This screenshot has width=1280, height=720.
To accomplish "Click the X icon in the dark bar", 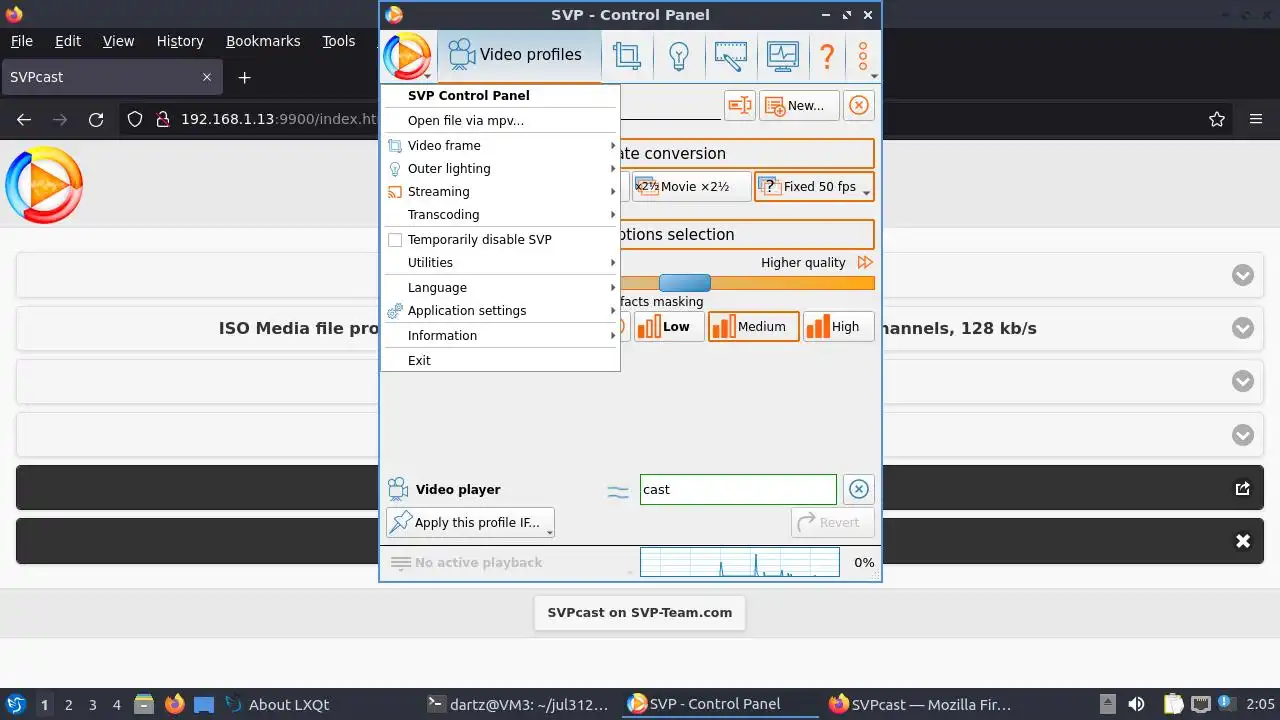I will tap(1243, 541).
